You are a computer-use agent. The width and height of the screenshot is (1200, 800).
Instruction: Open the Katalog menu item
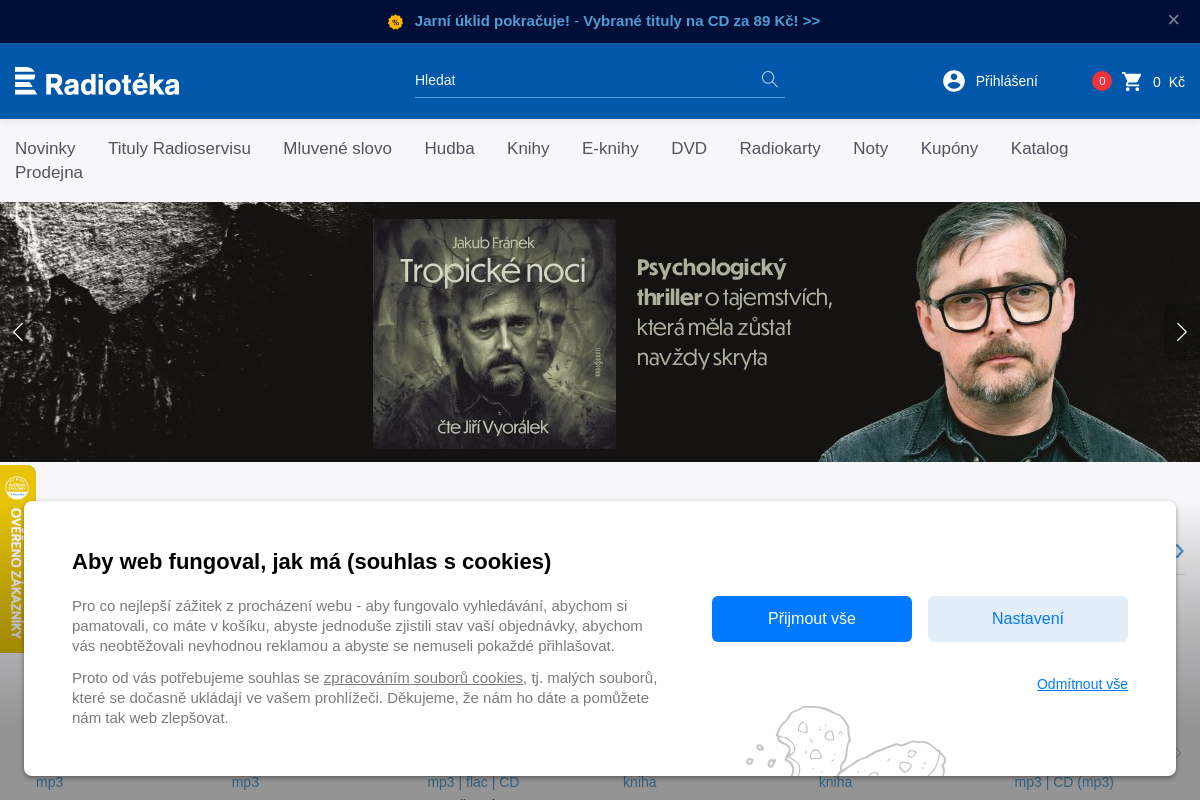(x=1039, y=148)
